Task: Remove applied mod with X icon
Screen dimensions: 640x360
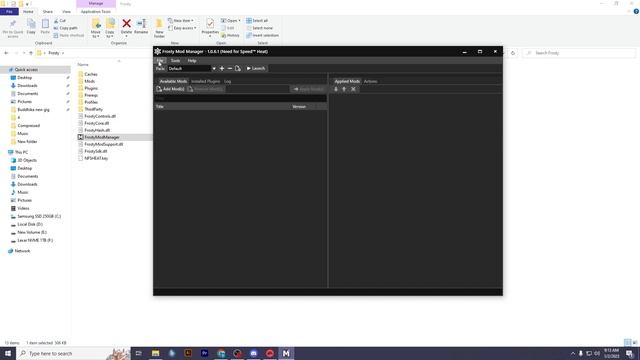Action: click(x=353, y=89)
